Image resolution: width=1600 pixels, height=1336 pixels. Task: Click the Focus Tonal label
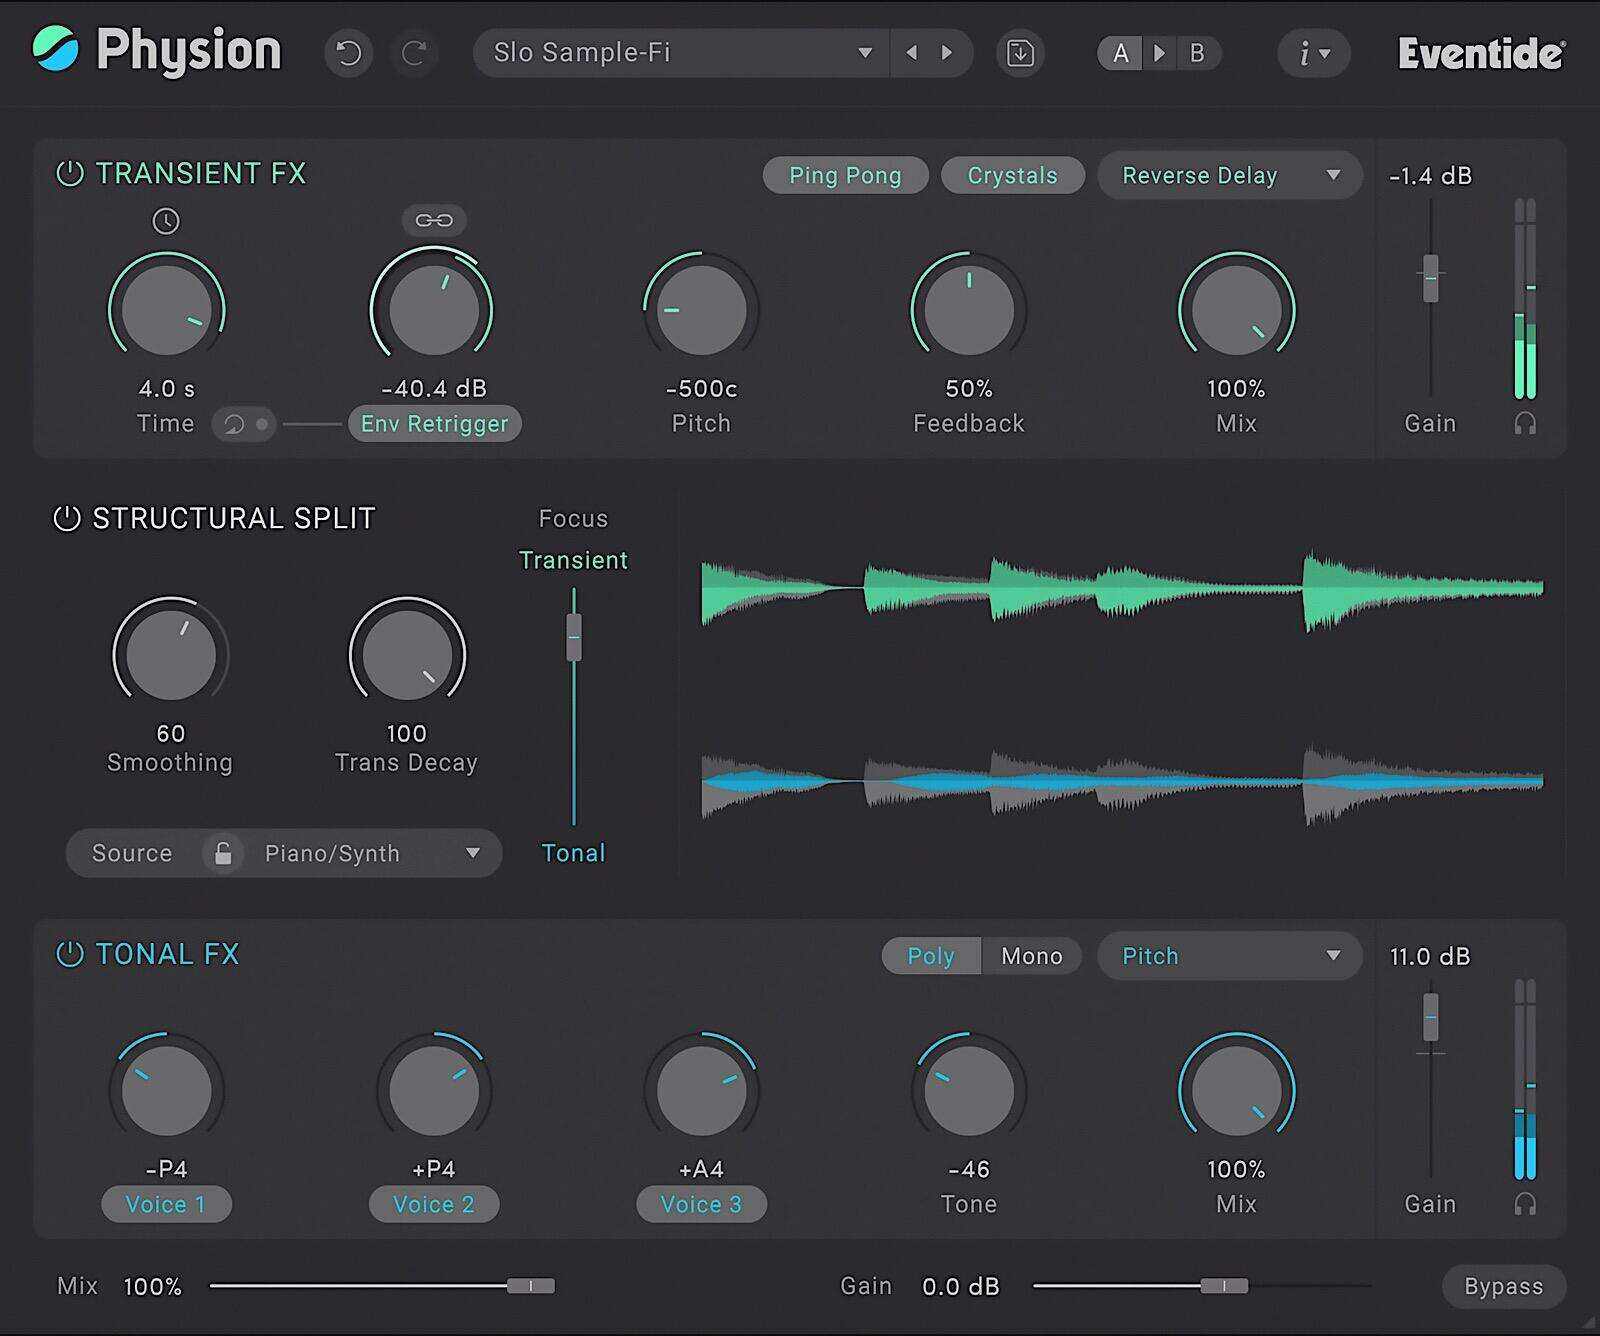[573, 853]
